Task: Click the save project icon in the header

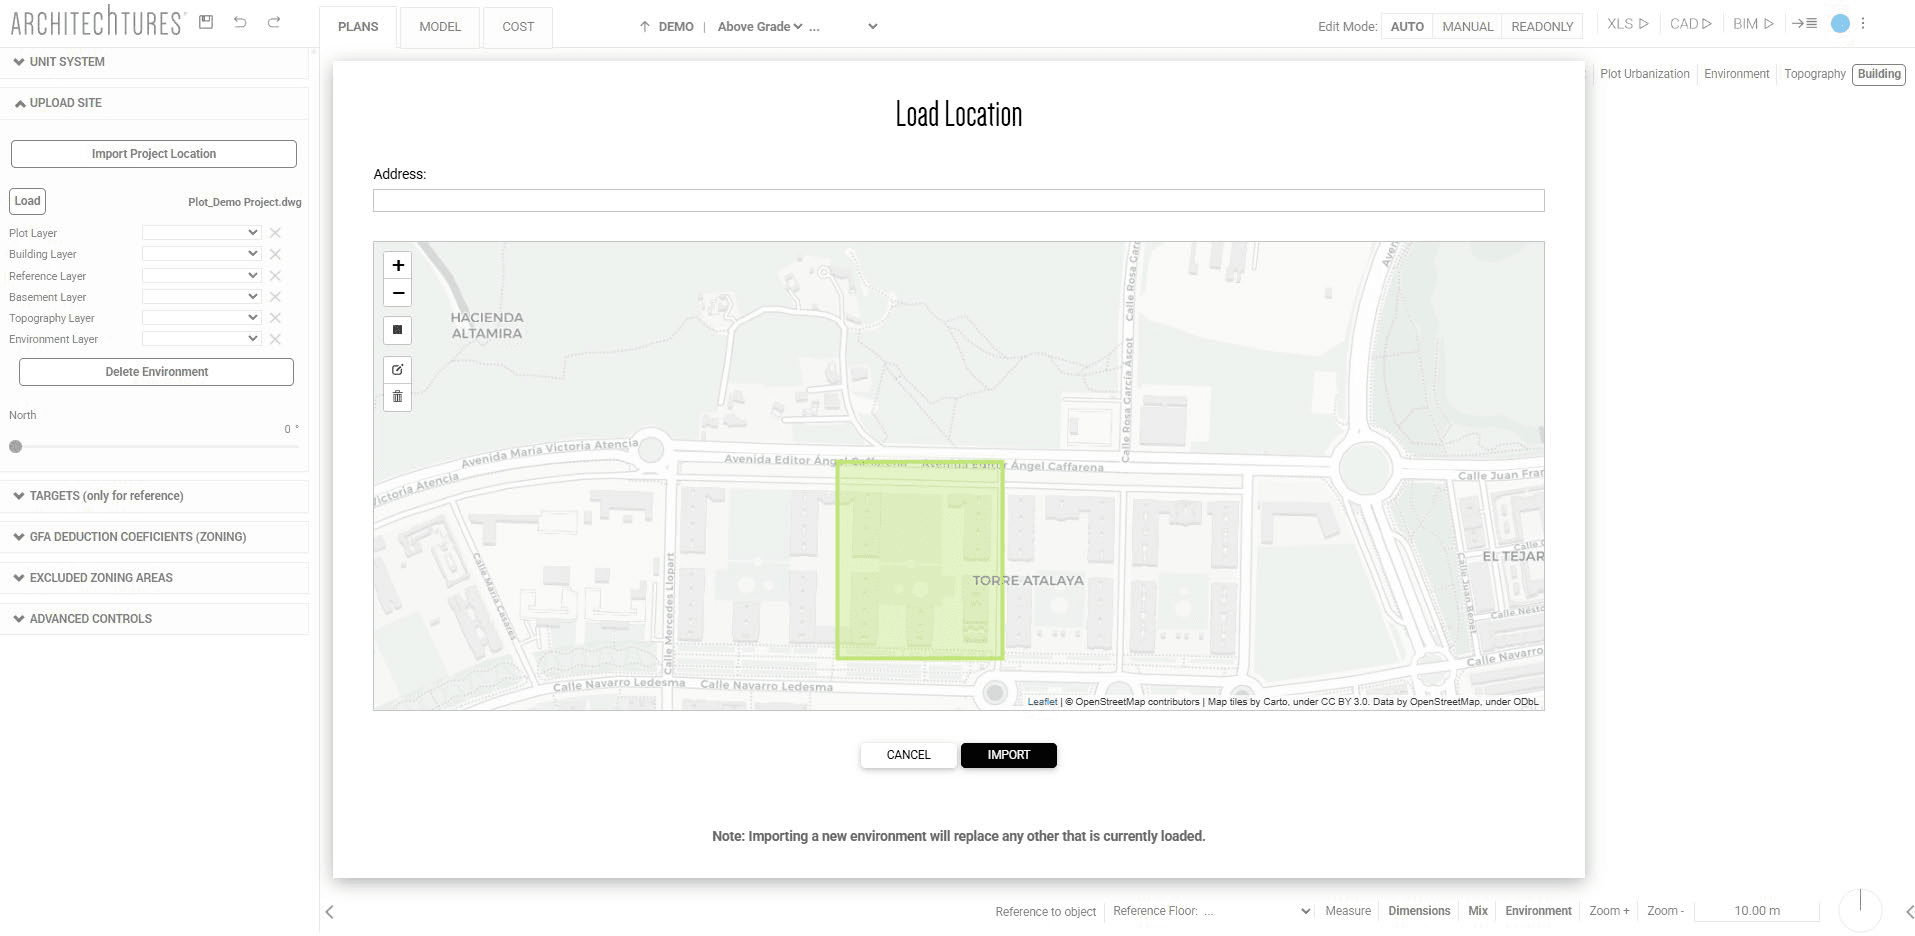Action: coord(206,21)
